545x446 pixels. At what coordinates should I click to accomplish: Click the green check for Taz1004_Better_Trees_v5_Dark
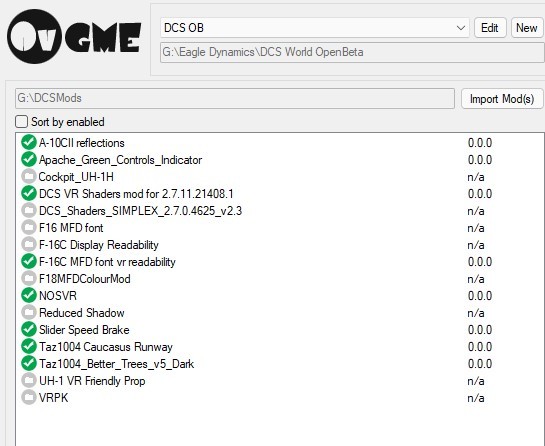(29, 364)
